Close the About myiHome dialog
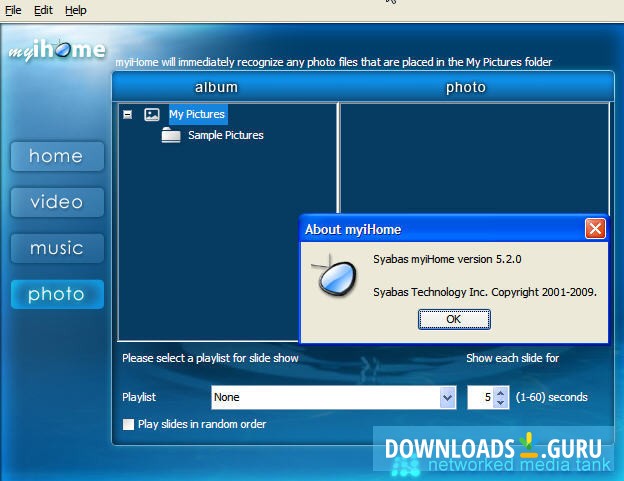This screenshot has height=481, width=624. point(595,229)
